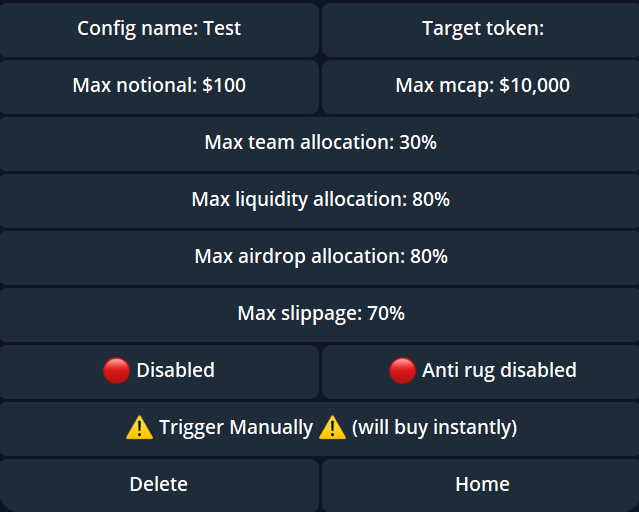This screenshot has height=512, width=639.
Task: Set the Target token field
Action: pos(482,28)
